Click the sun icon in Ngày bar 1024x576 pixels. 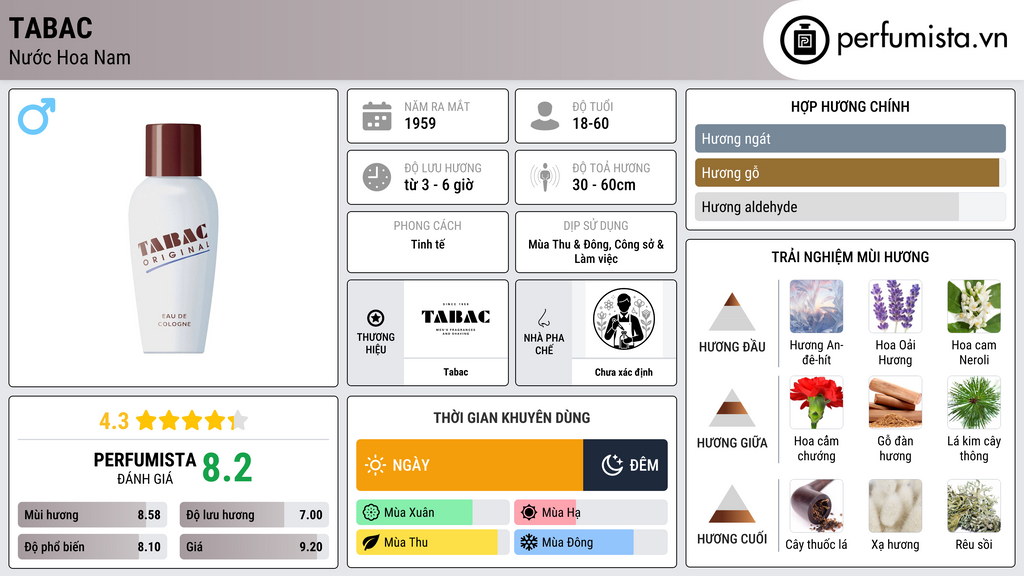[376, 465]
